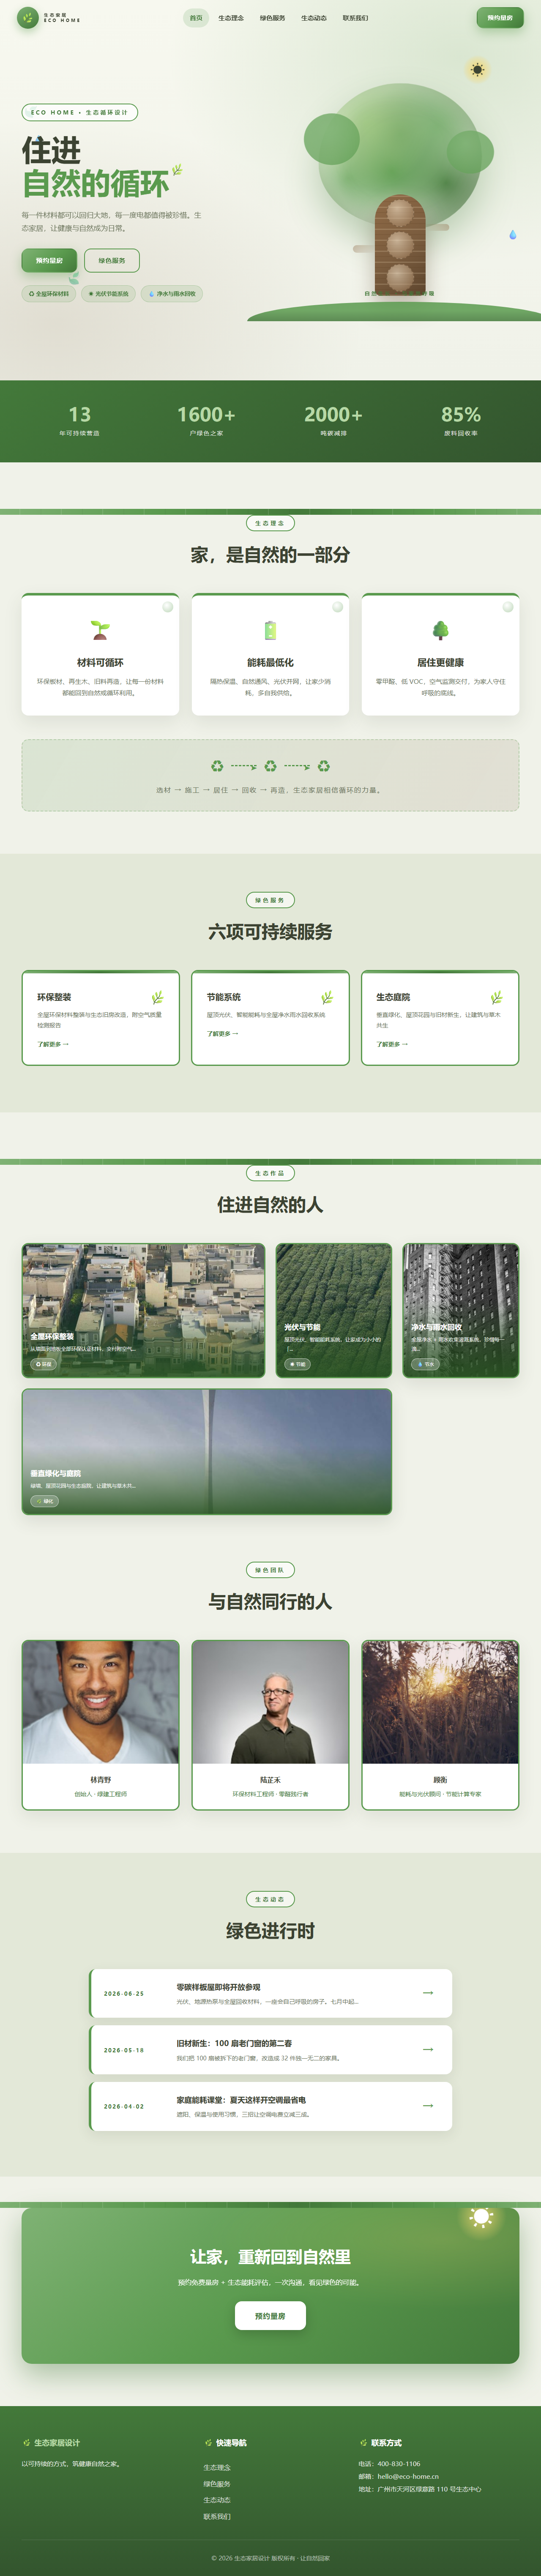Click the 节水 tag on 净水与雨水回收 project
Screen dimensions: 541x2576
point(425,1364)
